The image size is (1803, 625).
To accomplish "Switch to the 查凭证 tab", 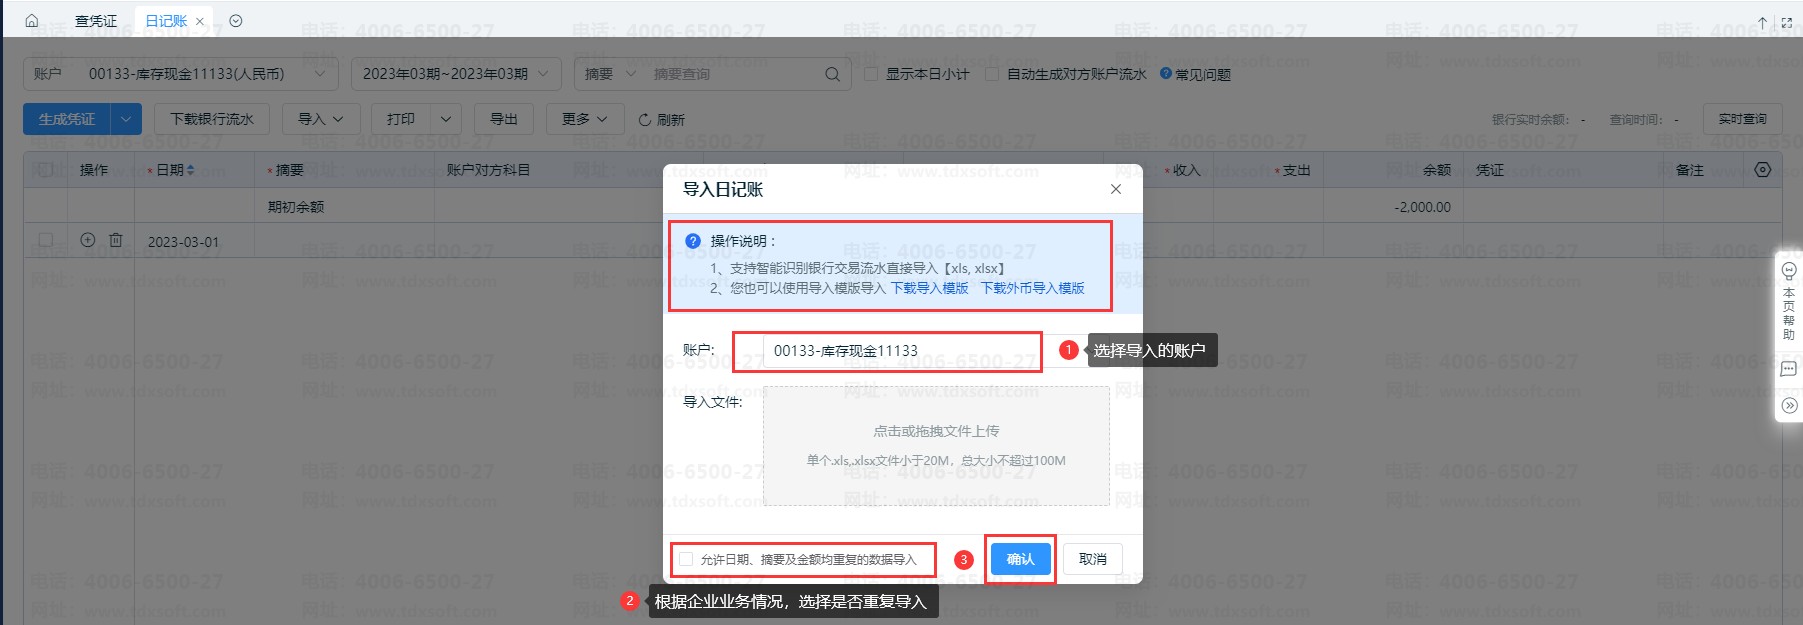I will (96, 20).
